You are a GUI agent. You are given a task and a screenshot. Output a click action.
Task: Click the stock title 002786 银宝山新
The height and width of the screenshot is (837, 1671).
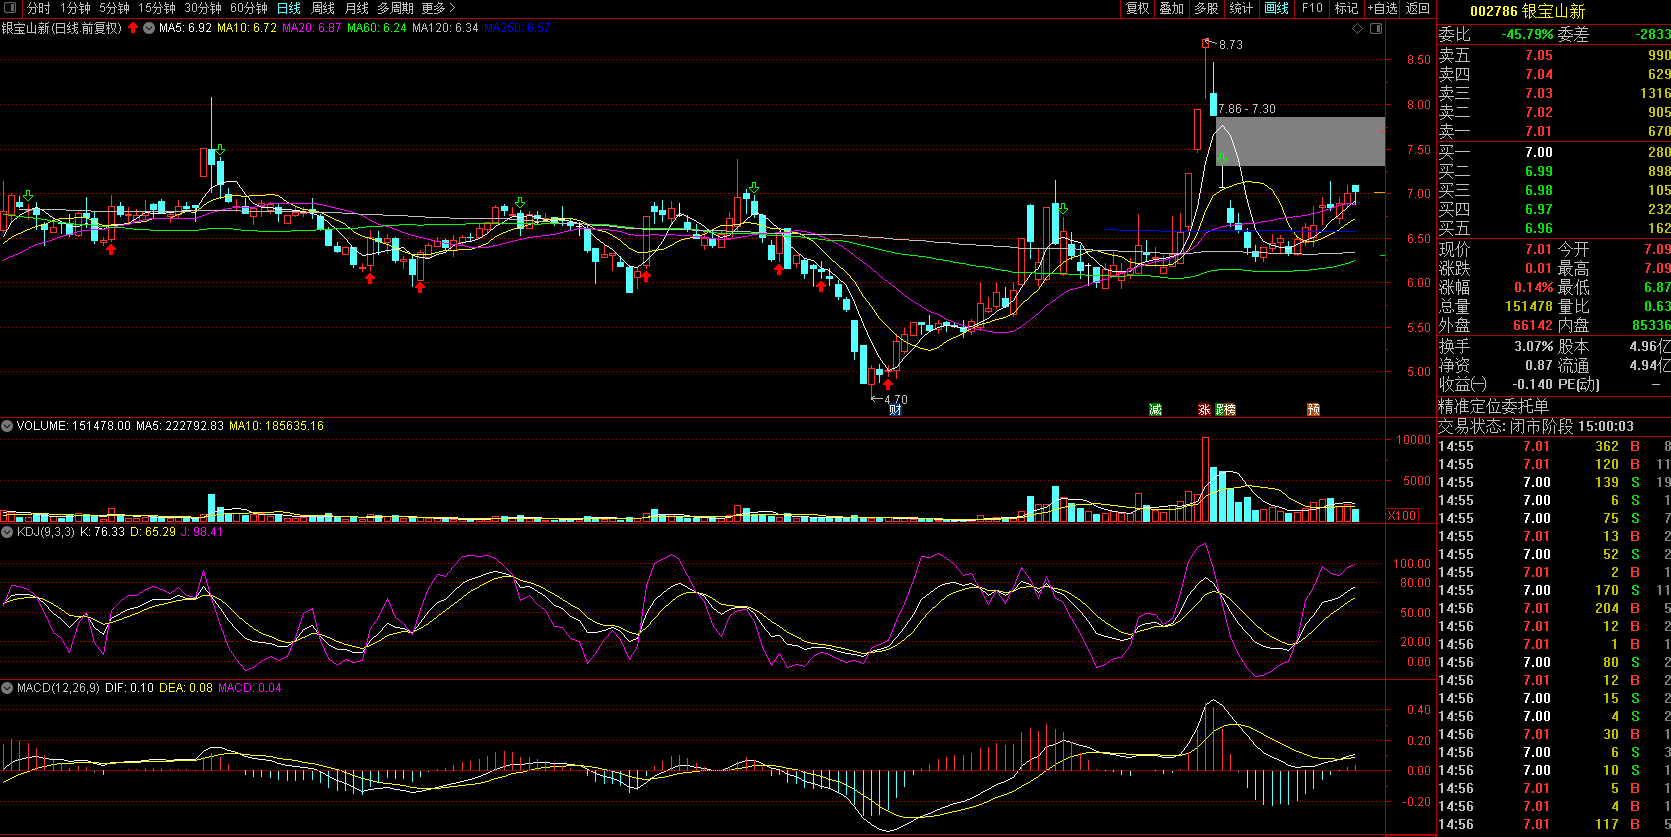tap(1527, 12)
